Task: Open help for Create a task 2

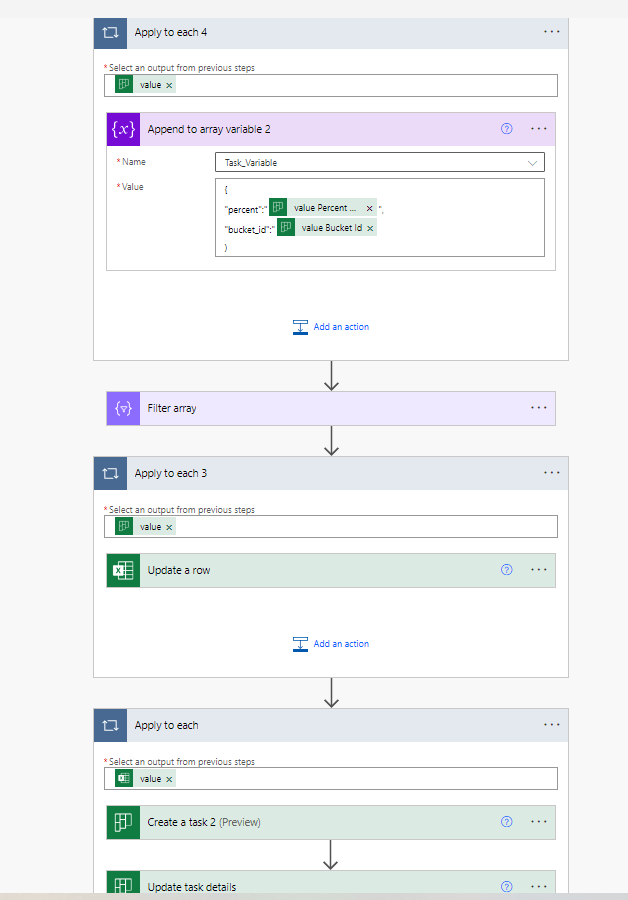Action: pyautogui.click(x=506, y=822)
